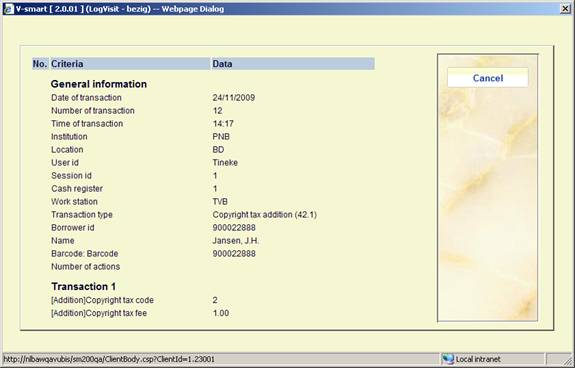Screen dimensions: 575x368
Task: Click the 'Date of transaction' label
Action: 86,98
